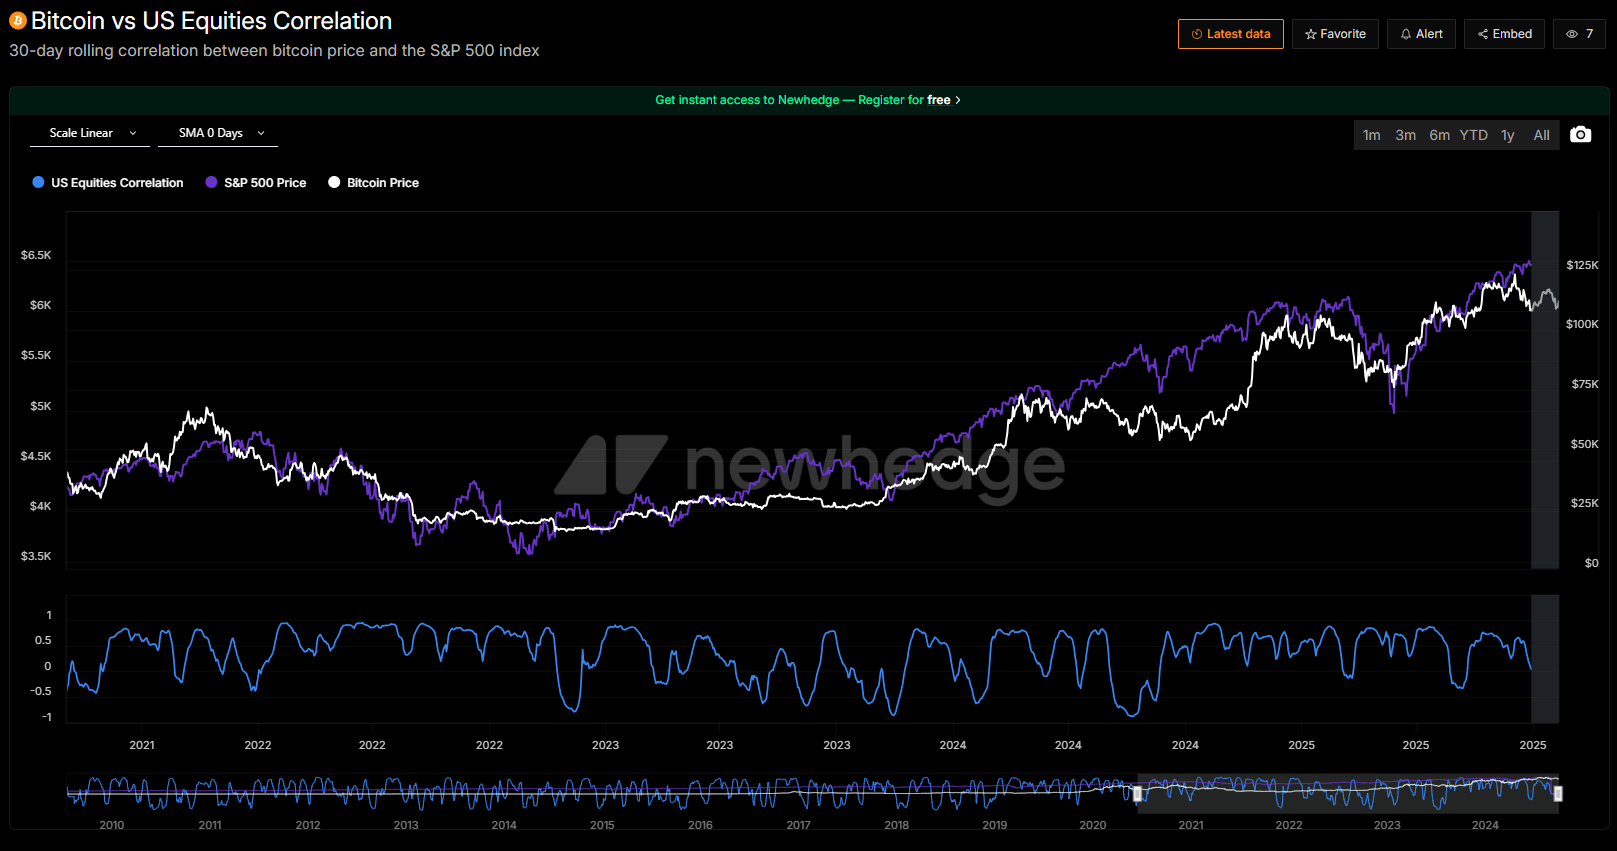This screenshot has width=1617, height=851.
Task: Open the Register for free banner link
Action: [x=808, y=100]
